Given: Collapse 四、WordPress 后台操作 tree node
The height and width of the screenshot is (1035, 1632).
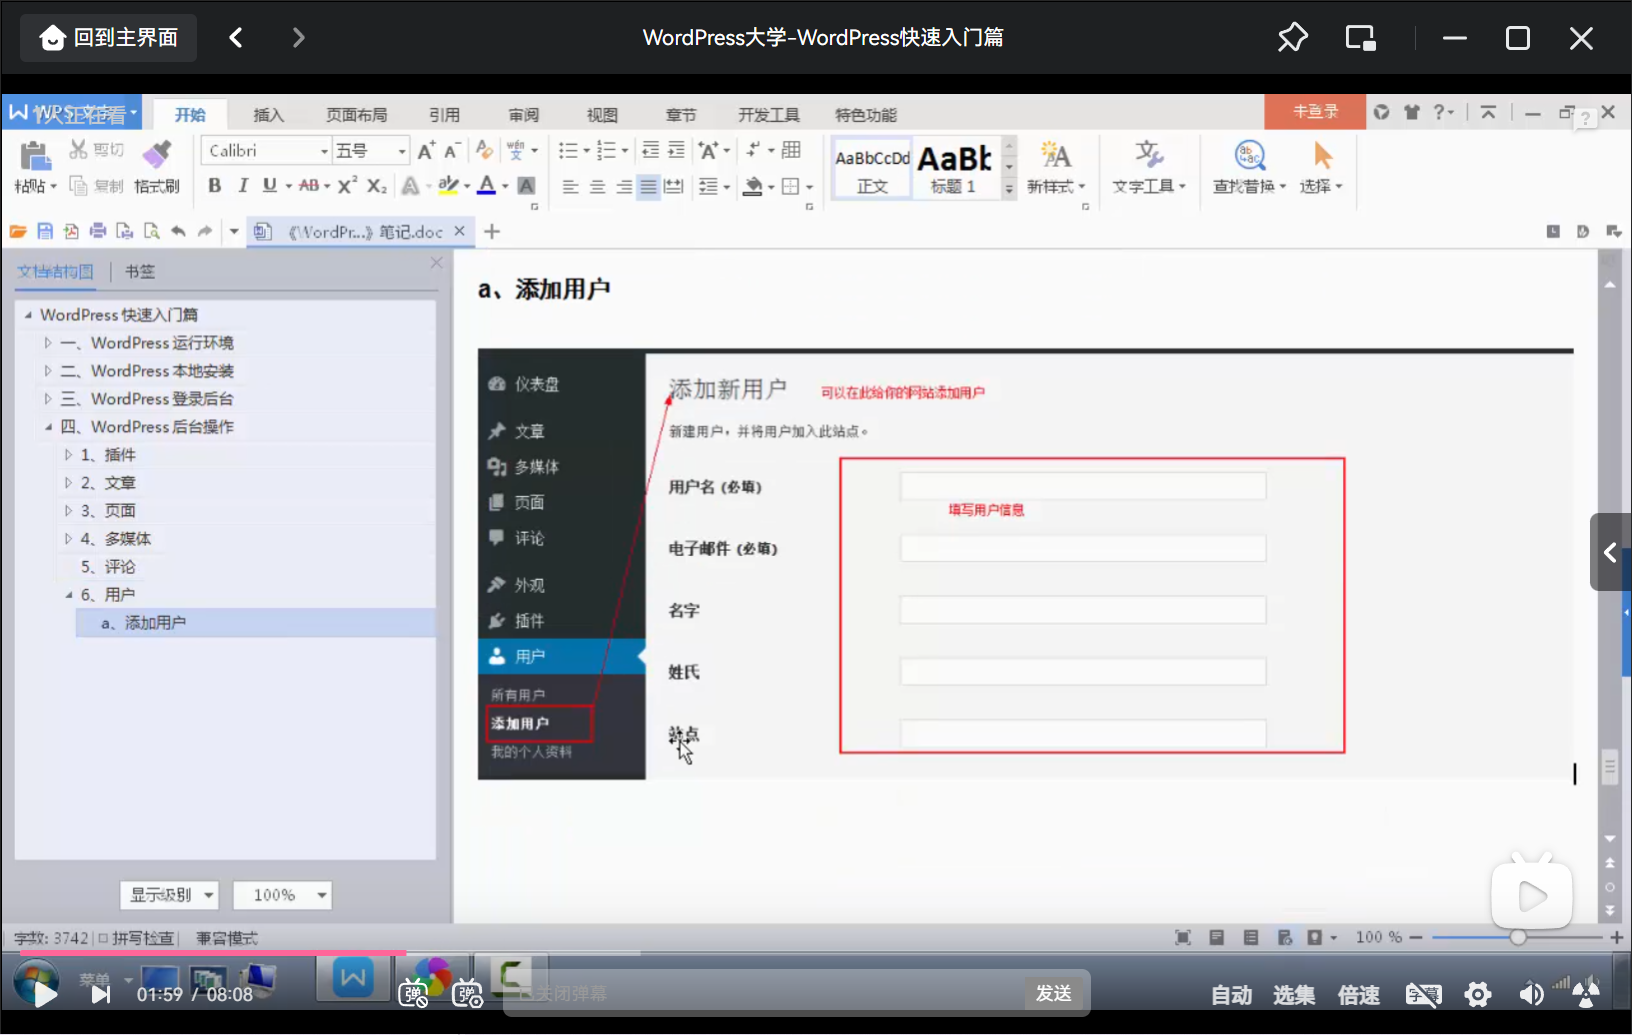Looking at the screenshot, I should pyautogui.click(x=47, y=427).
